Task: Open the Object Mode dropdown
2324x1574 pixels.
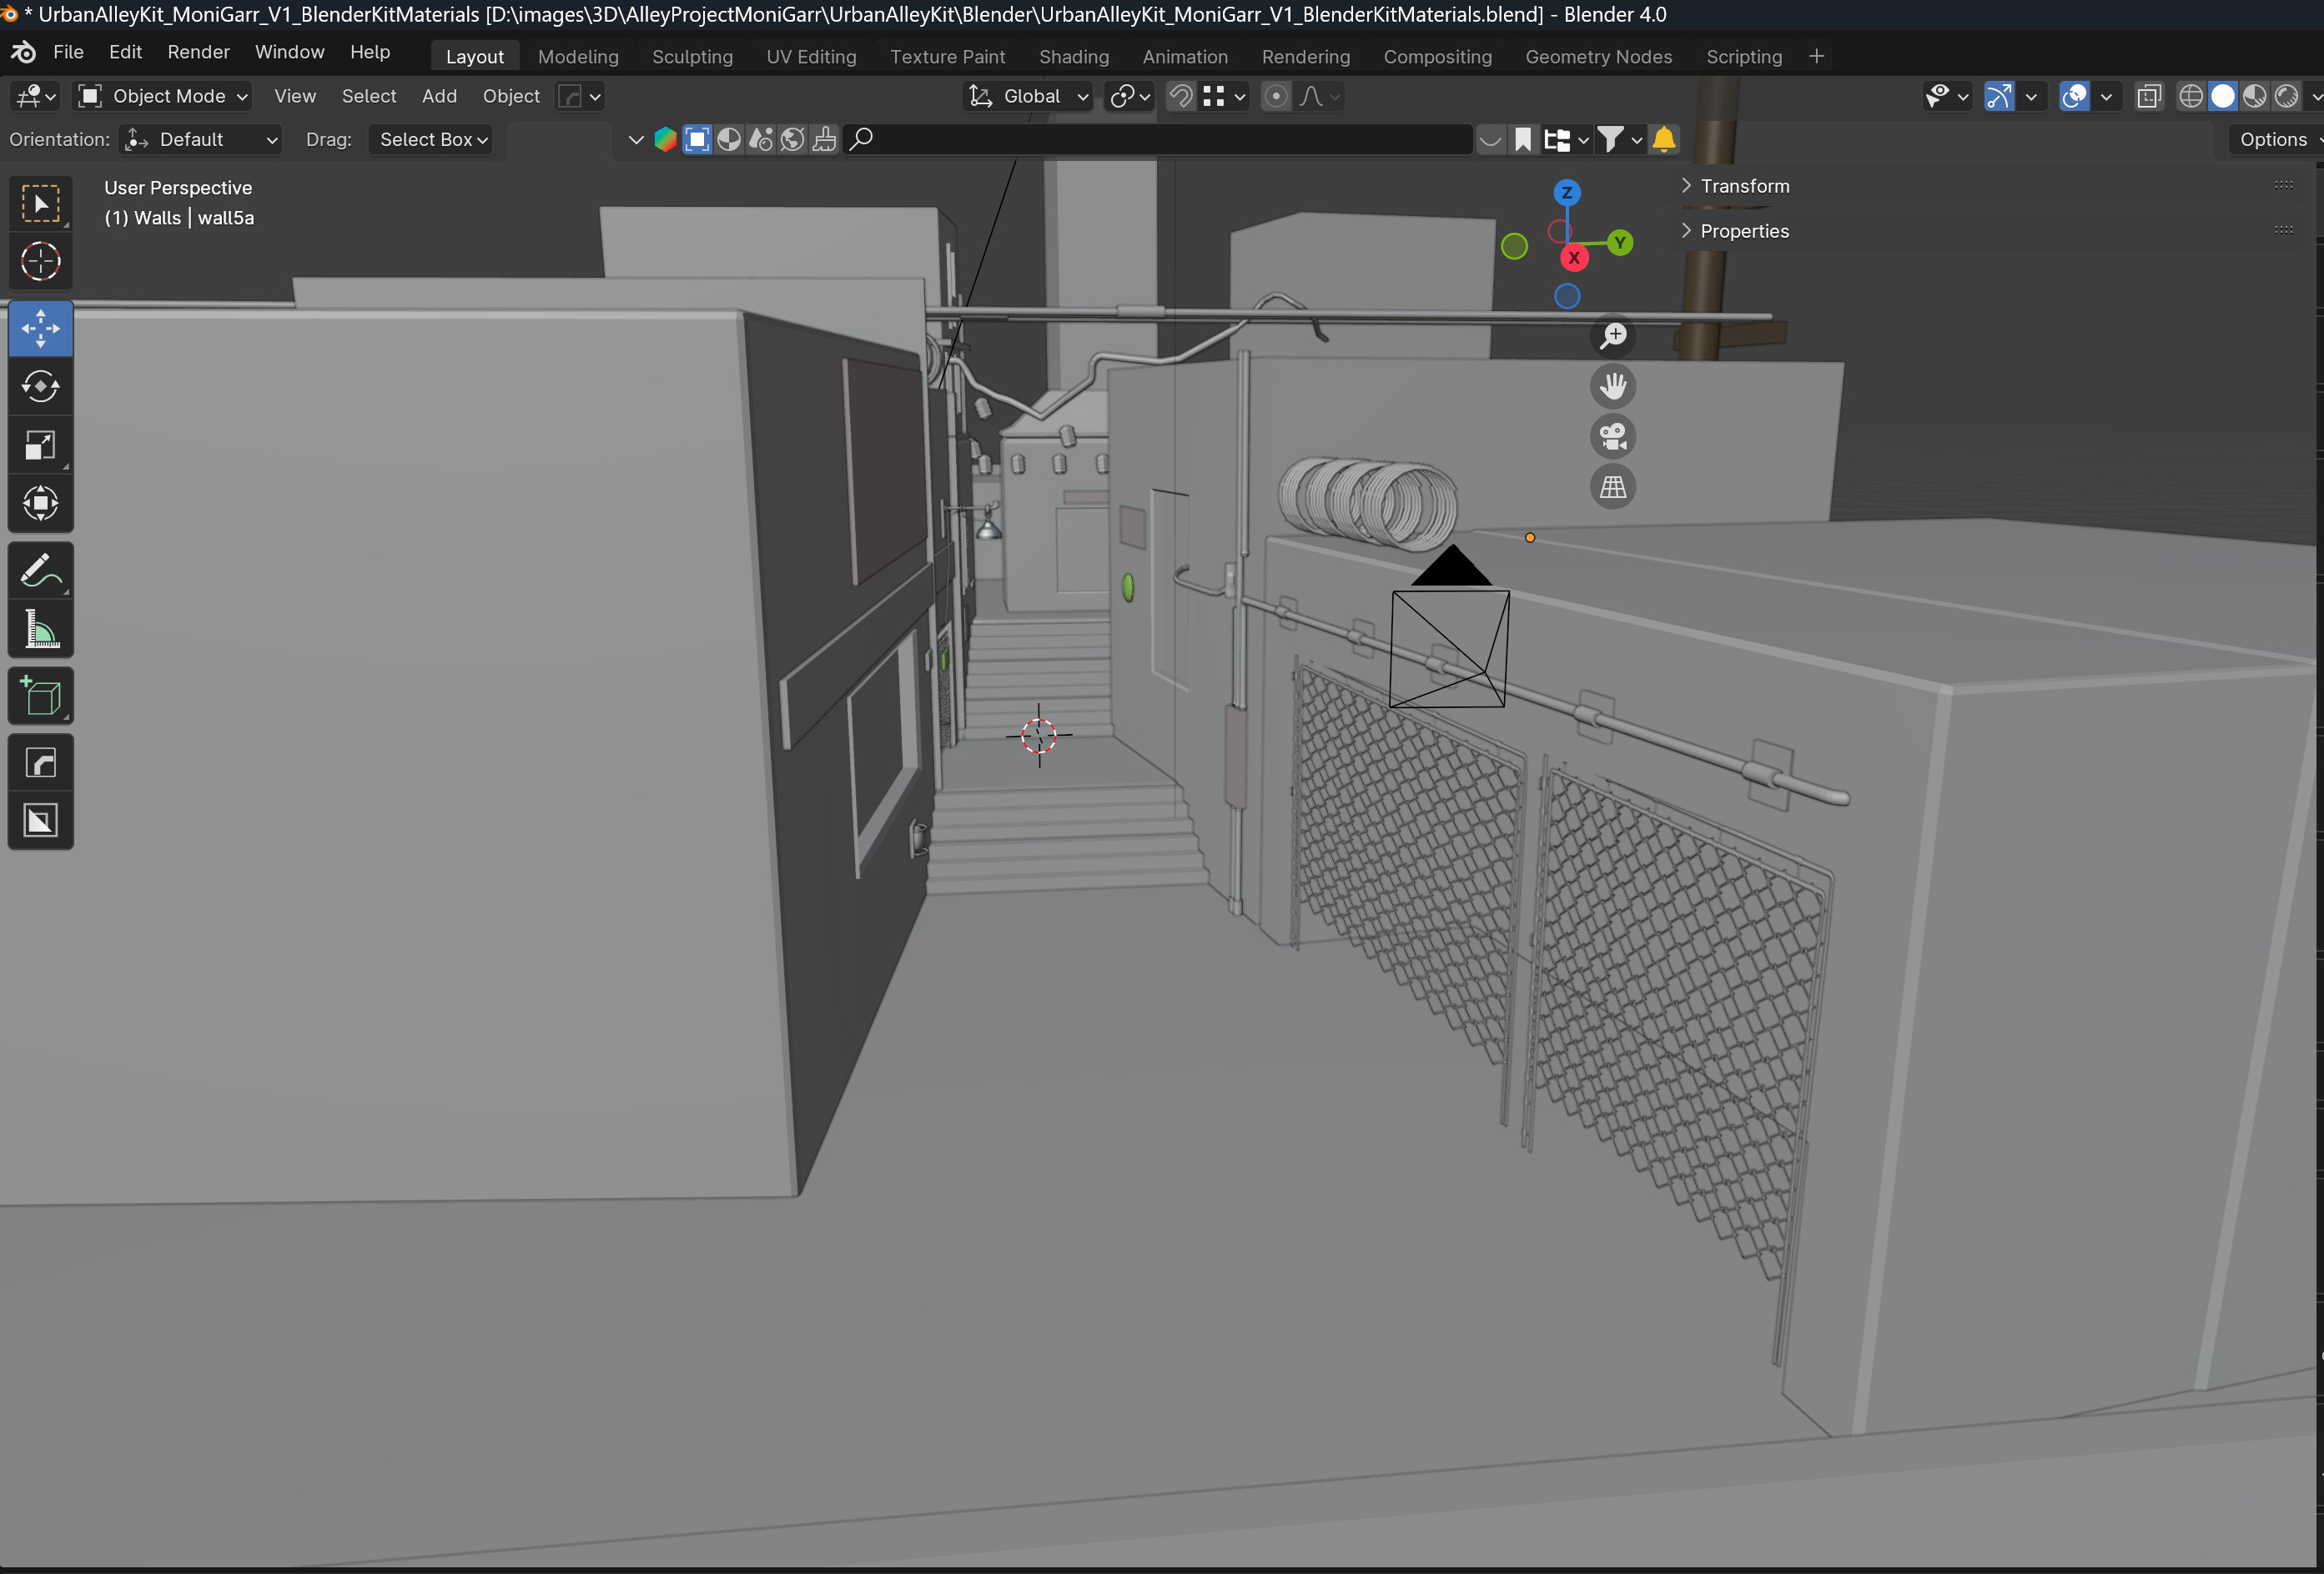Action: click(x=163, y=96)
